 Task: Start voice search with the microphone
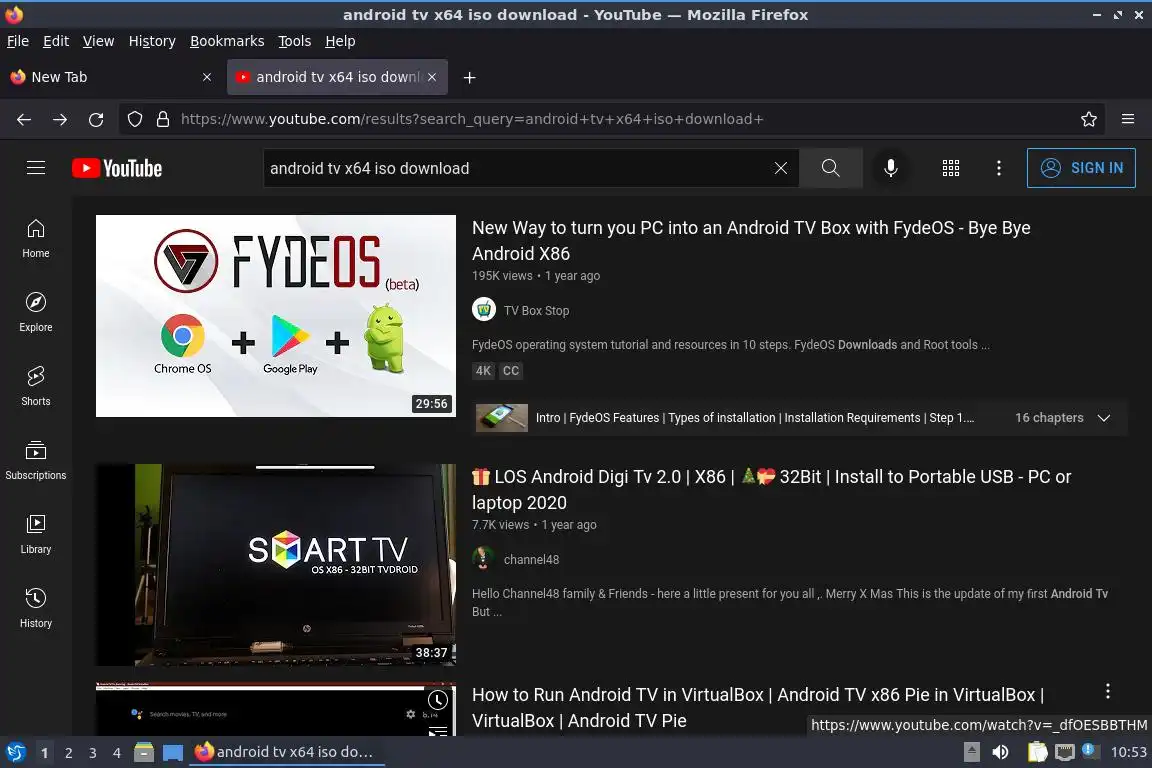point(890,168)
